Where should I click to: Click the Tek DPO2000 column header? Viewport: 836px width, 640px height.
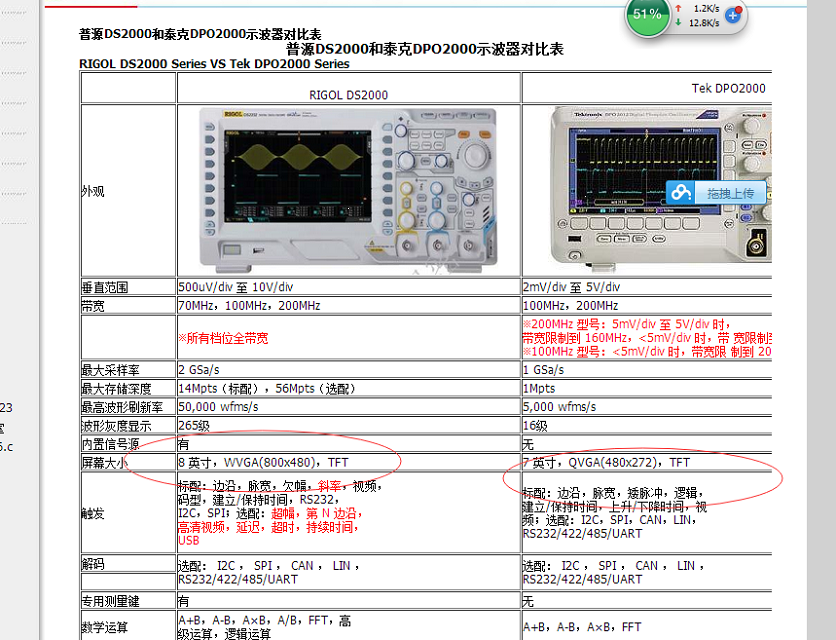pos(729,89)
